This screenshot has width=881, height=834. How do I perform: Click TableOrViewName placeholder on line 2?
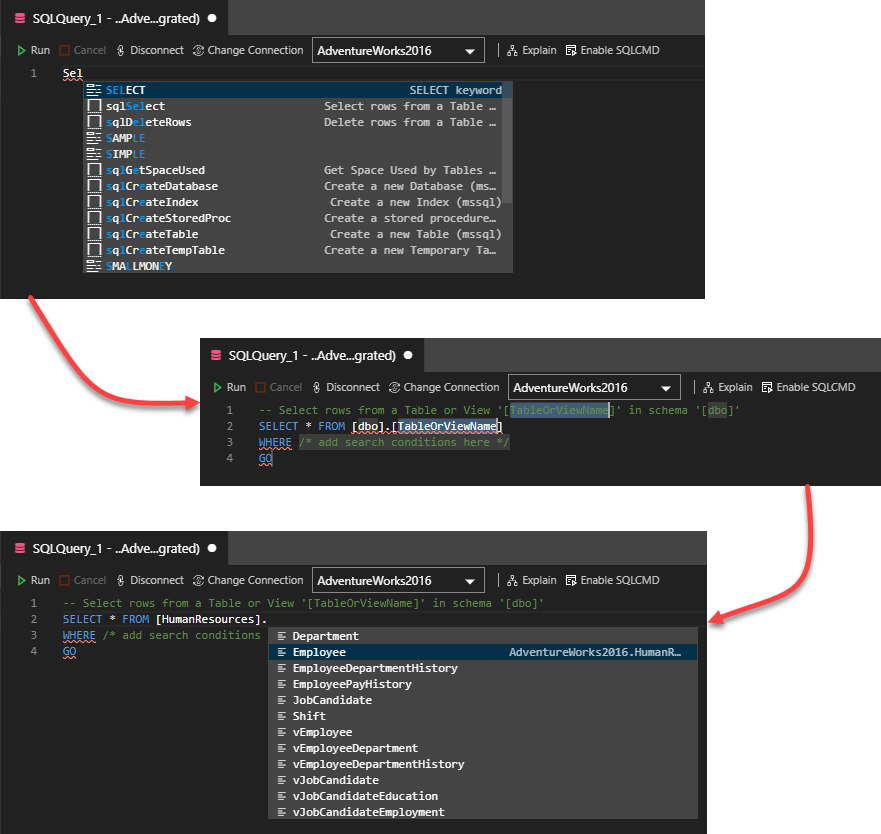pos(447,427)
